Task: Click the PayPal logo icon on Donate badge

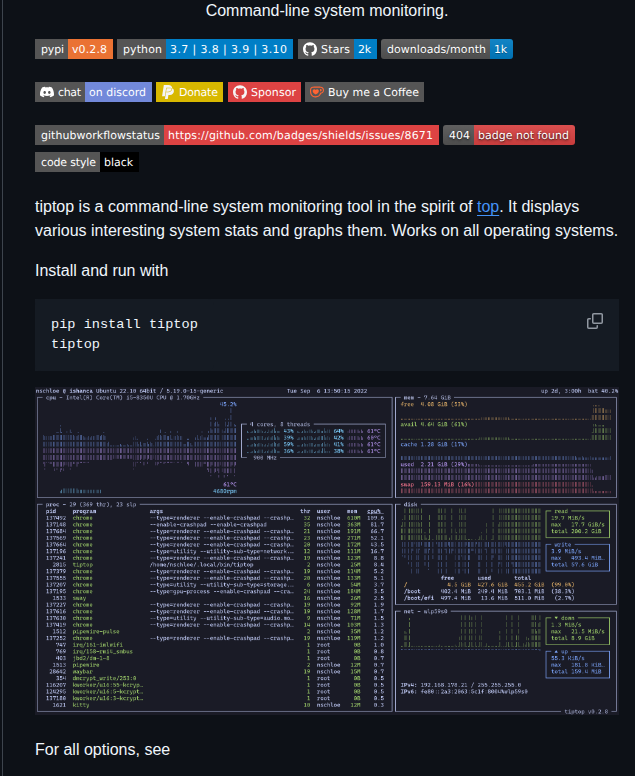Action: click(x=168, y=92)
